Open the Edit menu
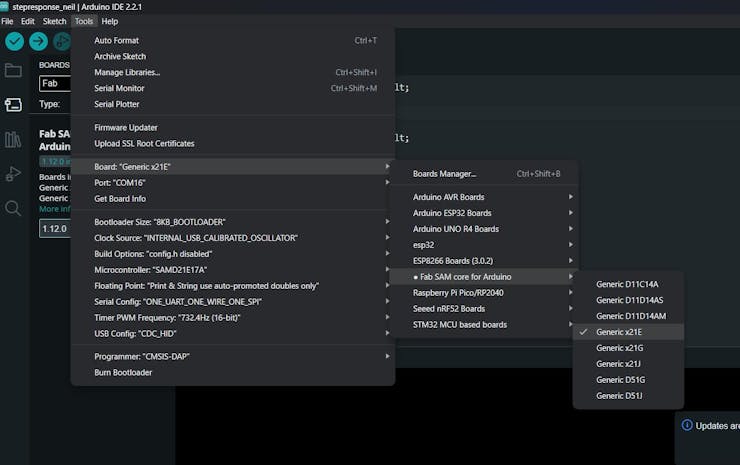Screen dimensions: 740x465 tap(28, 21)
